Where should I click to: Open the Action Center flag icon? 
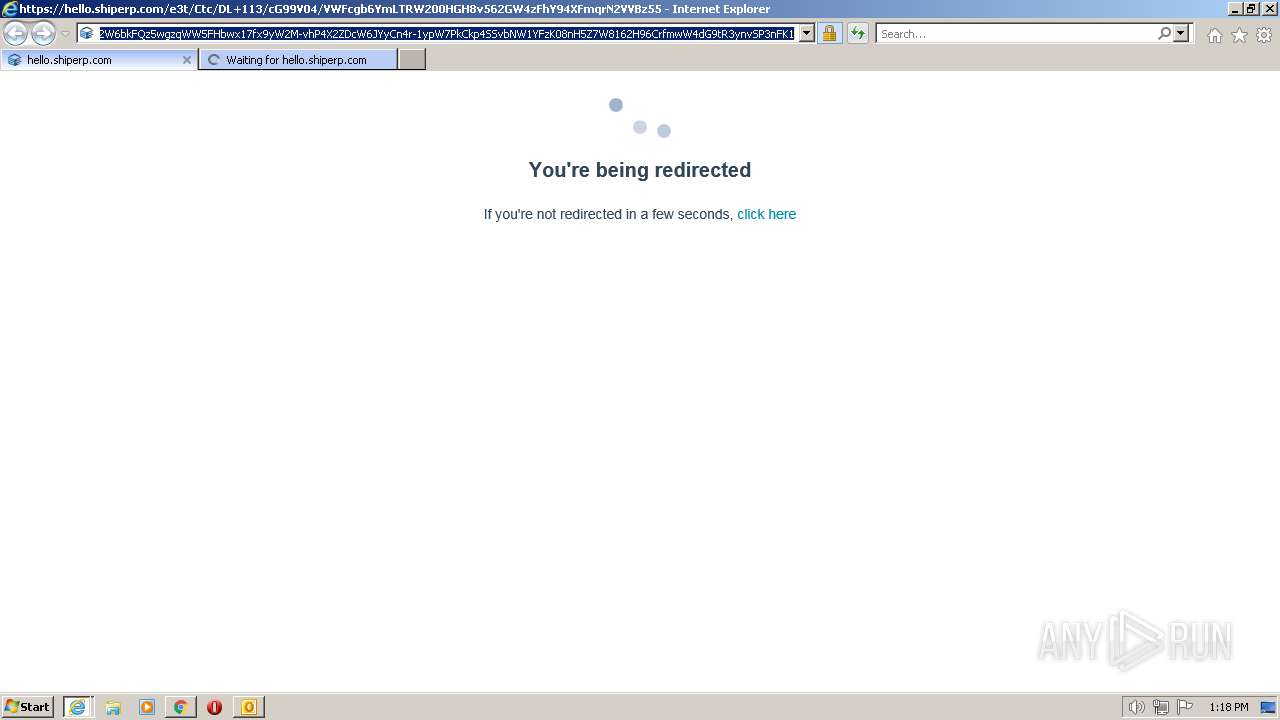(x=1185, y=707)
